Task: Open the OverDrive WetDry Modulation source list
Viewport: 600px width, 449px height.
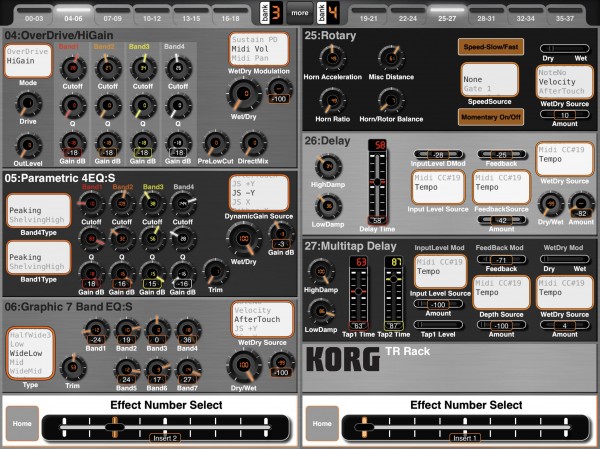Action: [259, 49]
